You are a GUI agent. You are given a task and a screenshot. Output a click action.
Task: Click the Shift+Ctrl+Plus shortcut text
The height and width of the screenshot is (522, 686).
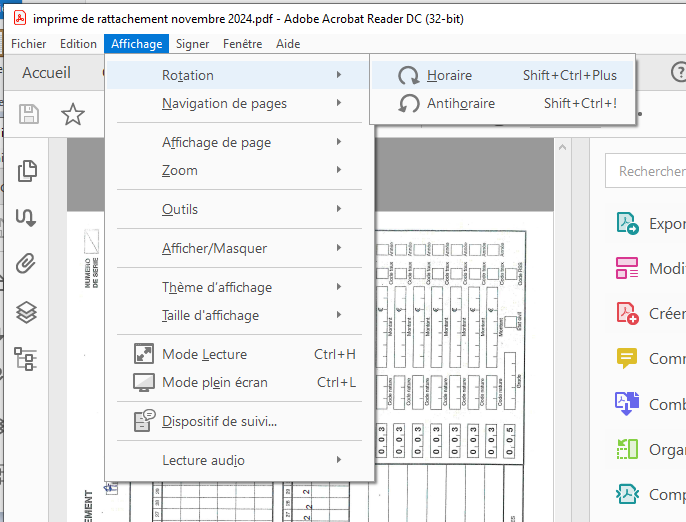570,75
